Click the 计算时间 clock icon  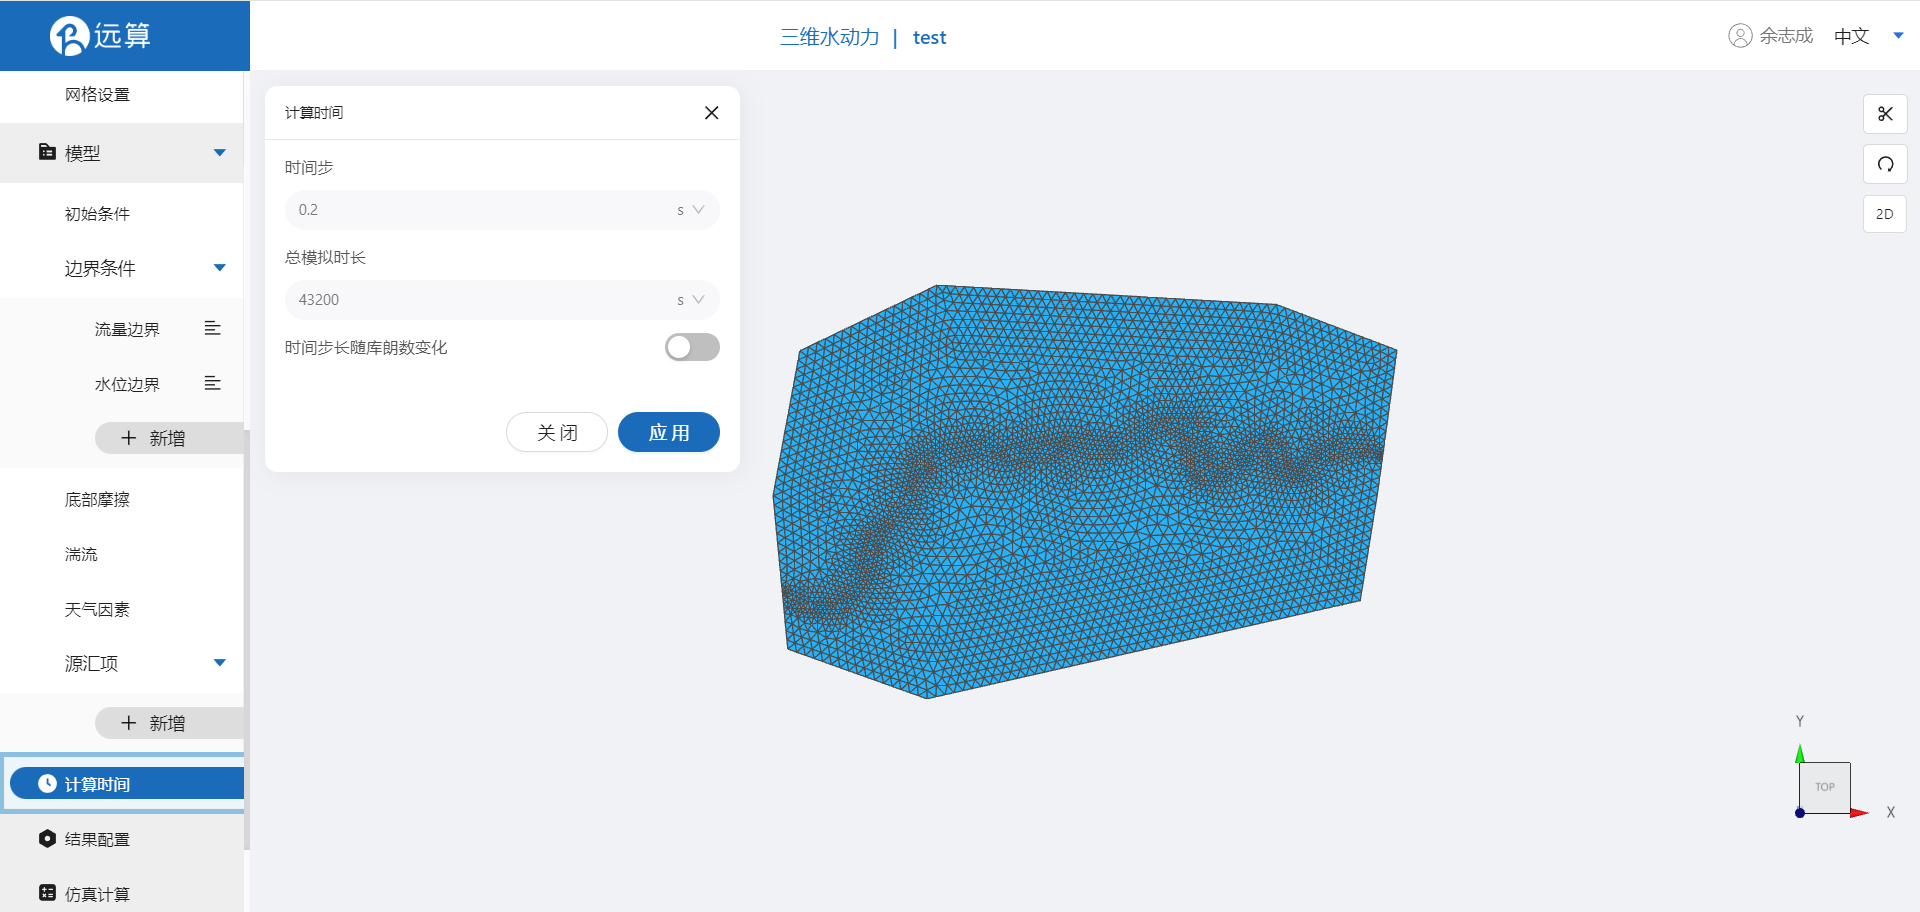coord(47,783)
